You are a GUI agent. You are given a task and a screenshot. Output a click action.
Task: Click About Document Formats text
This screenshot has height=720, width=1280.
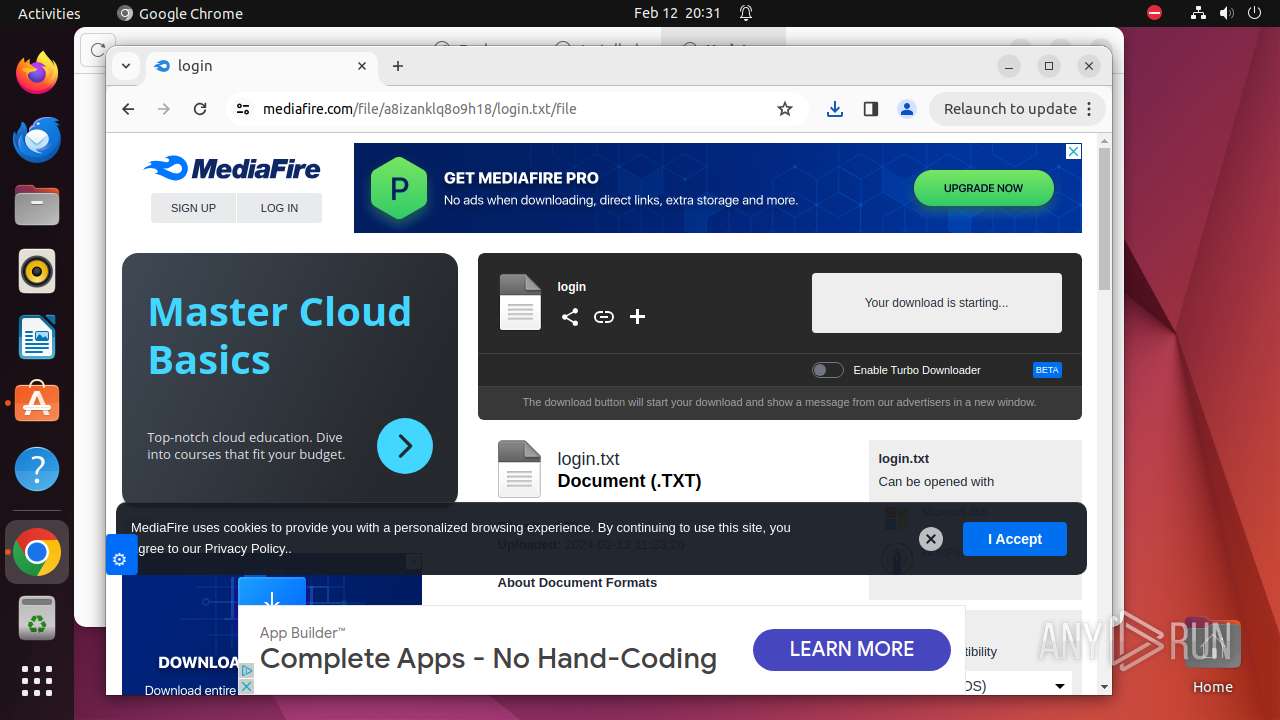pyautogui.click(x=577, y=582)
